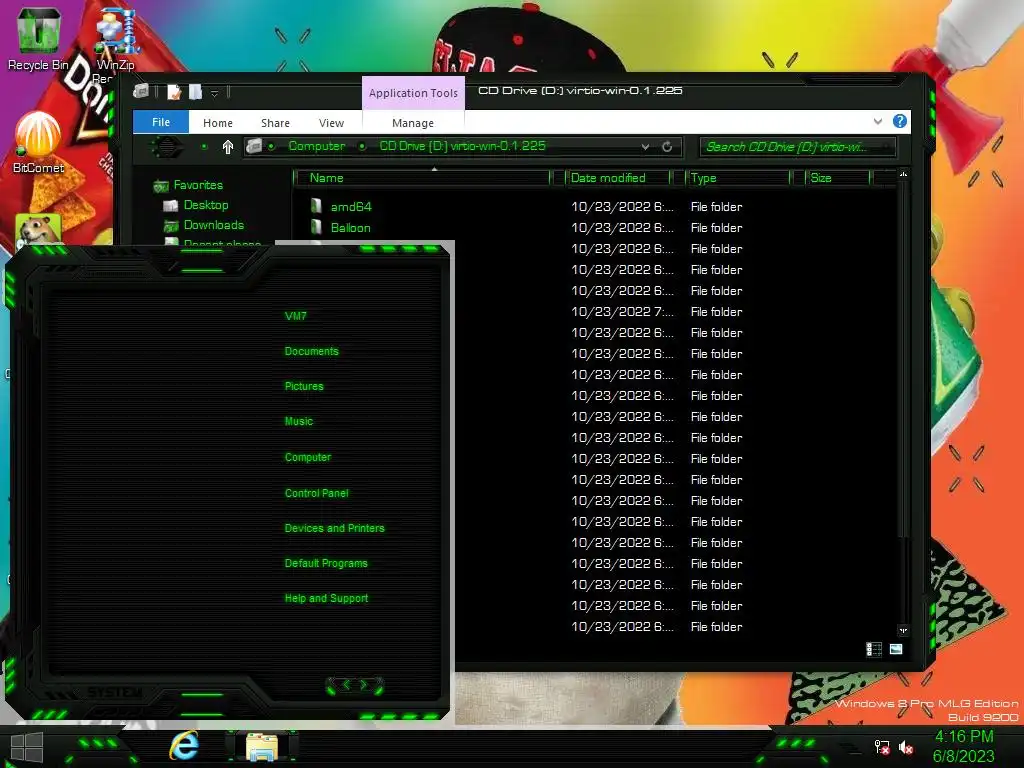Switch to the View ribbon tab

pyautogui.click(x=331, y=123)
